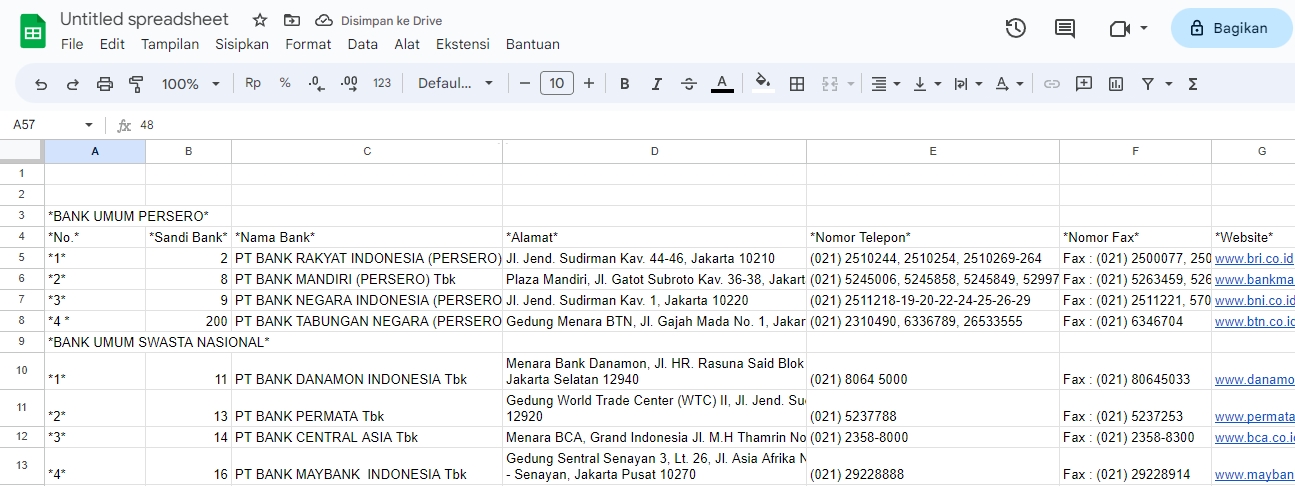
Task: Click the formula bar containing 48
Action: point(715,125)
